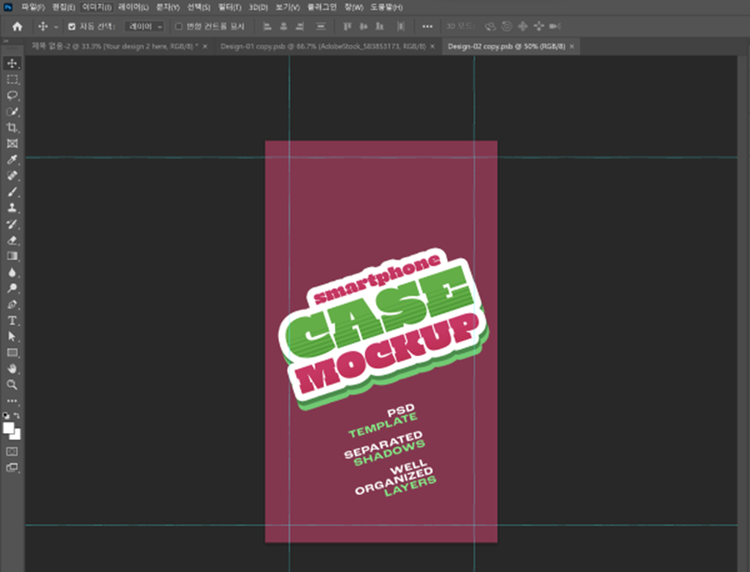Open the 레이어 auto-select dropdown
750x572 pixels.
[146, 26]
